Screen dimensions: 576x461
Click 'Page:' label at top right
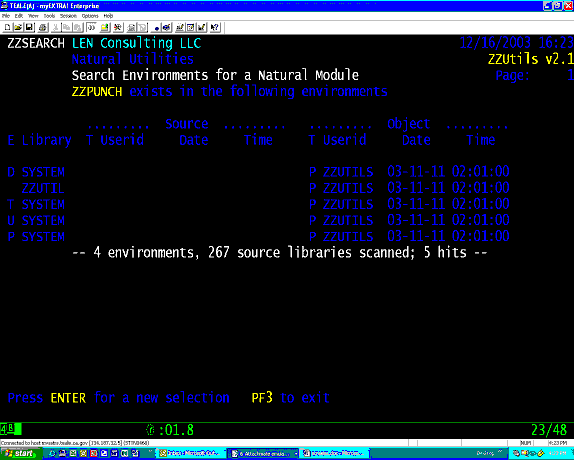tap(512, 76)
